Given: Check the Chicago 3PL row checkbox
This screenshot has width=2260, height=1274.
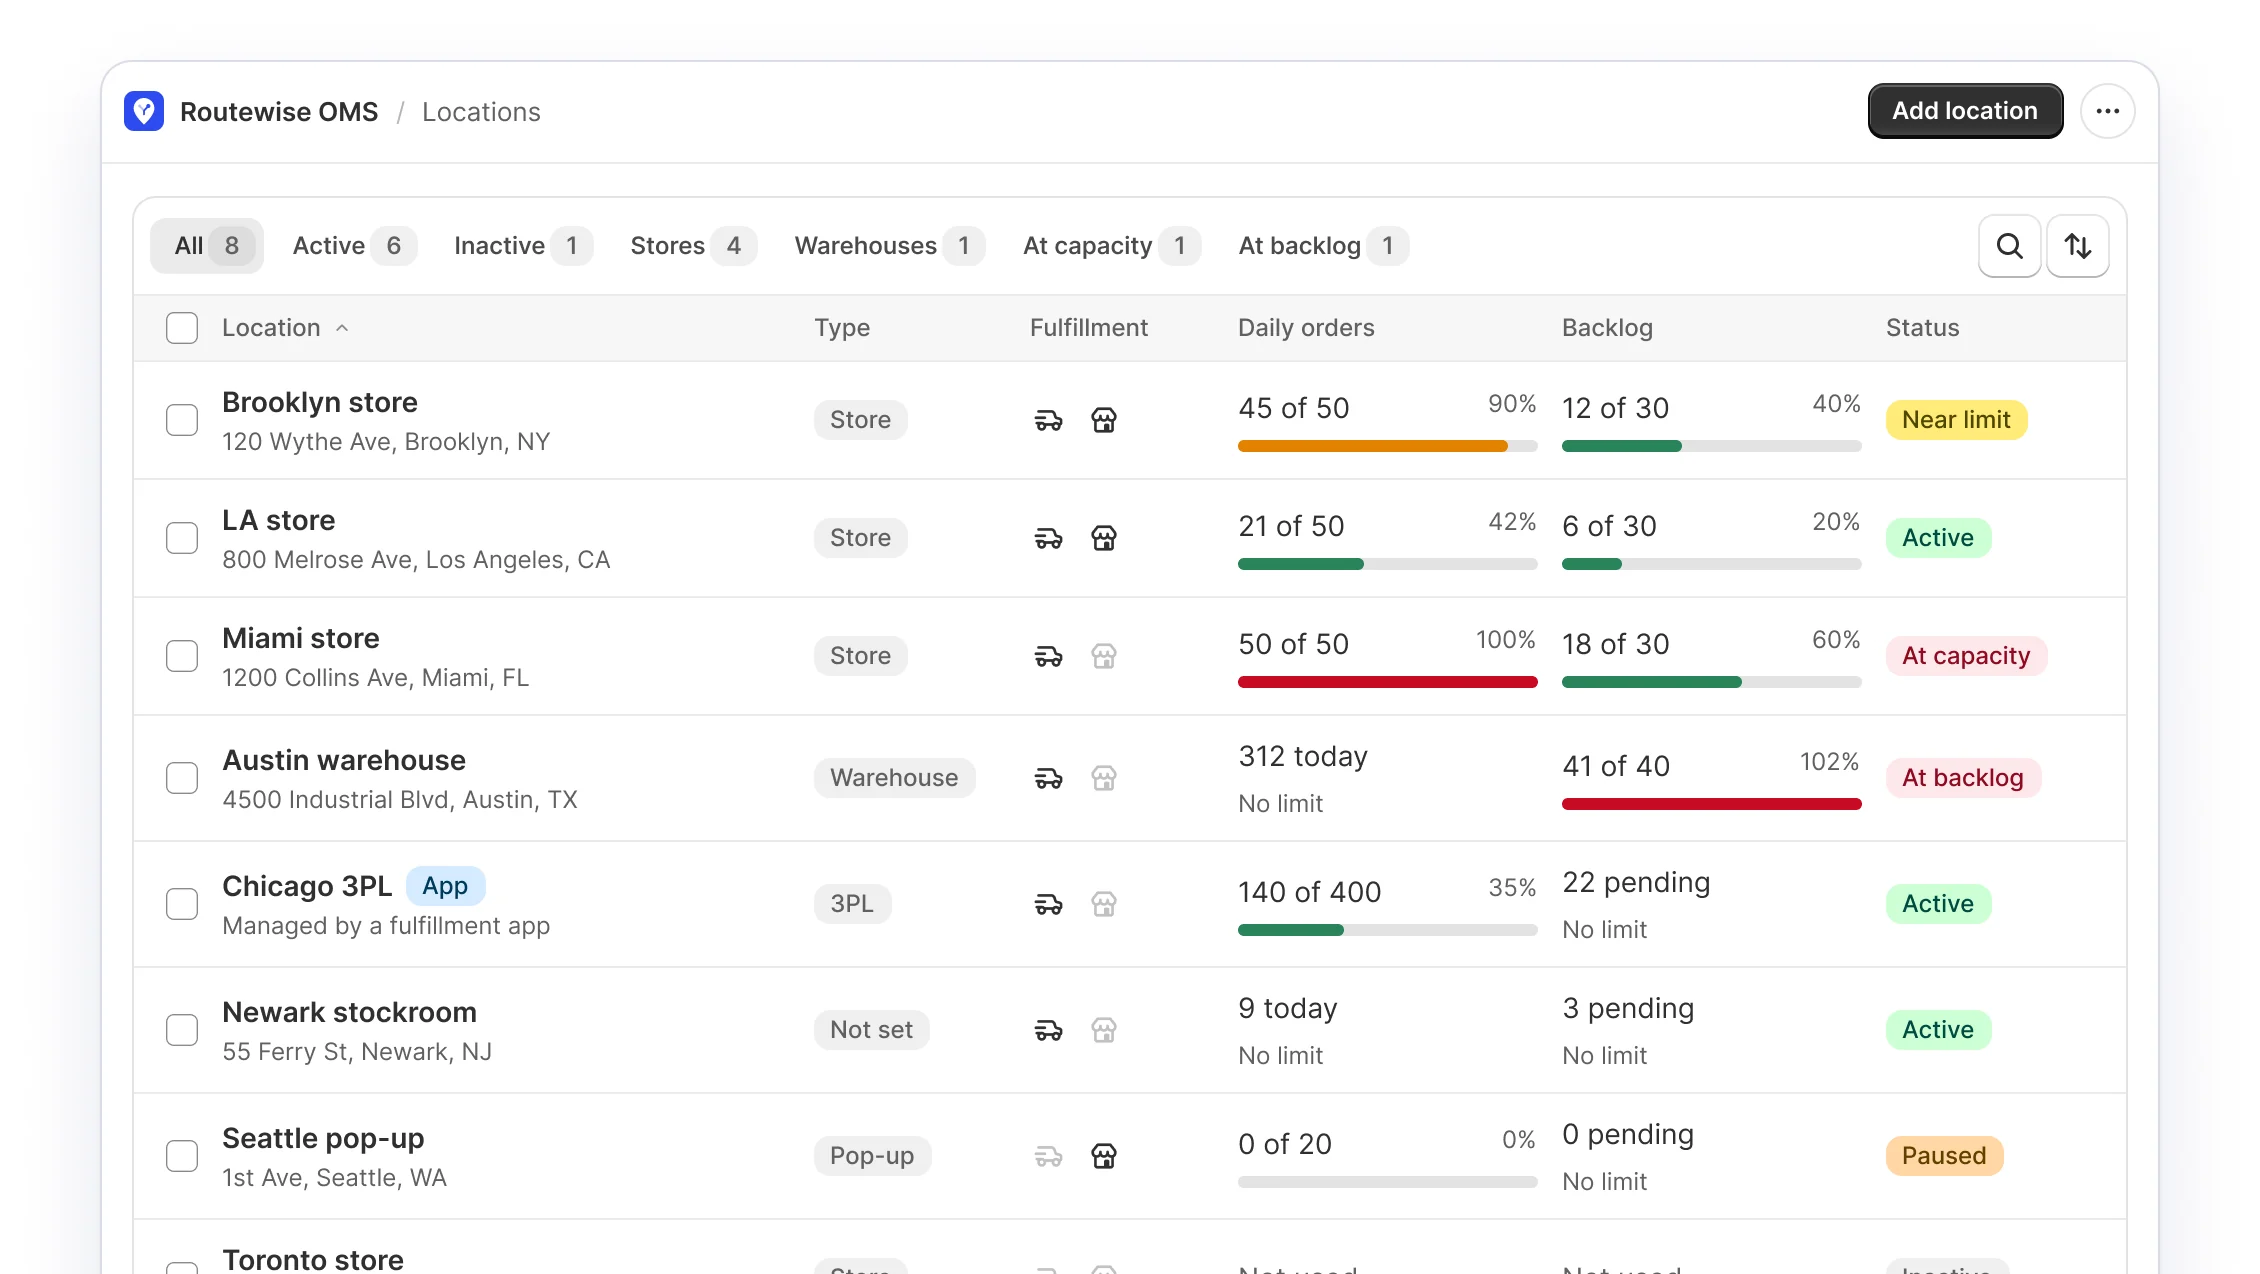Looking at the screenshot, I should tap(182, 904).
